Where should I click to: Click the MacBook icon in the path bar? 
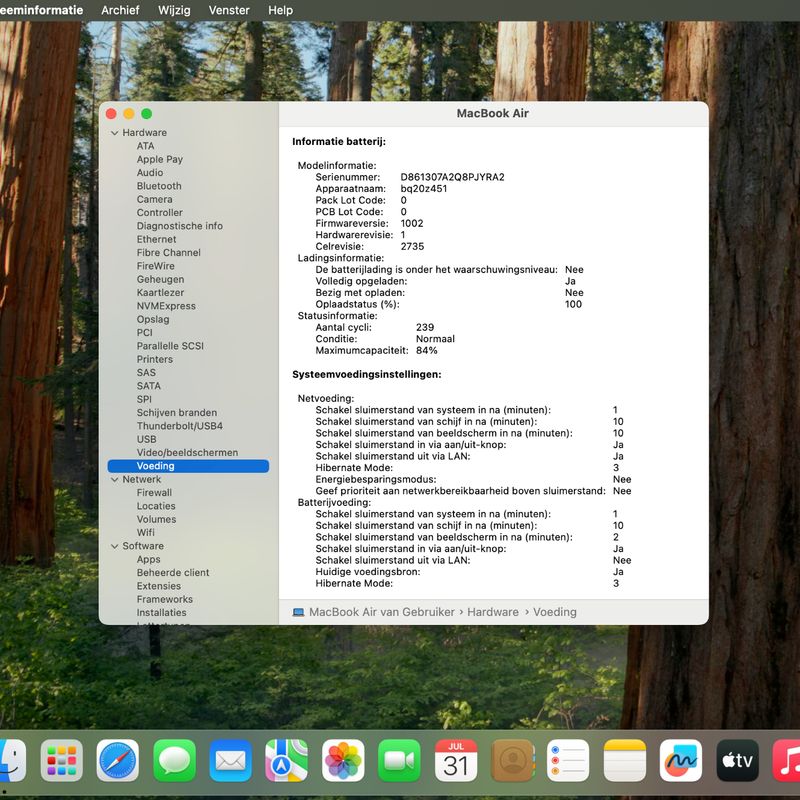point(298,612)
